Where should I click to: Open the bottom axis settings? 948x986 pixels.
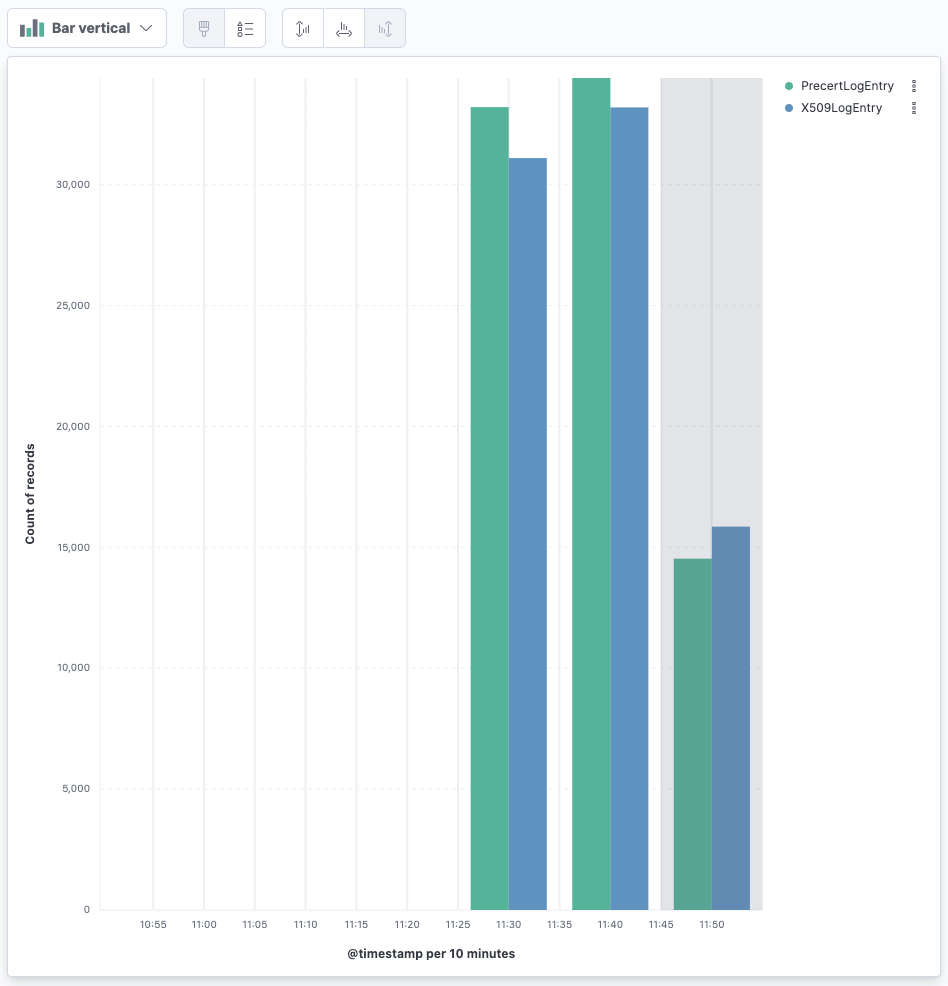tap(344, 29)
